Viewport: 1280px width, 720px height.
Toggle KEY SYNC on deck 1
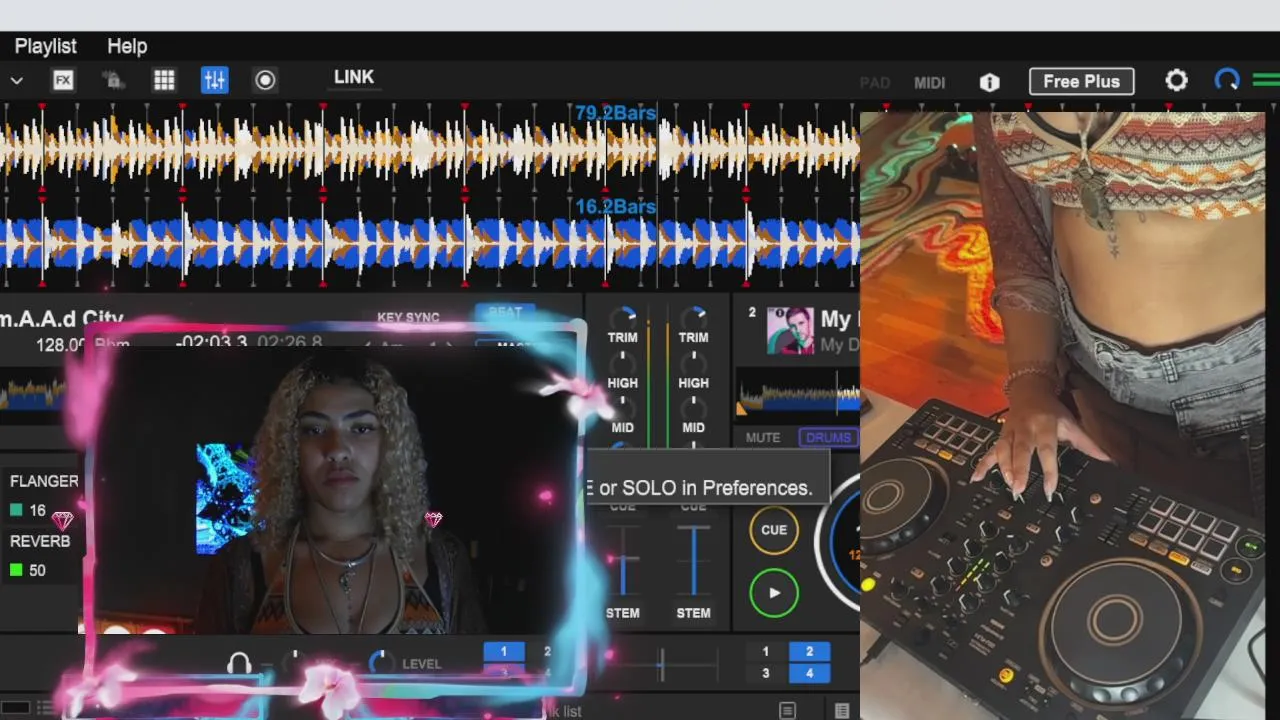(408, 317)
